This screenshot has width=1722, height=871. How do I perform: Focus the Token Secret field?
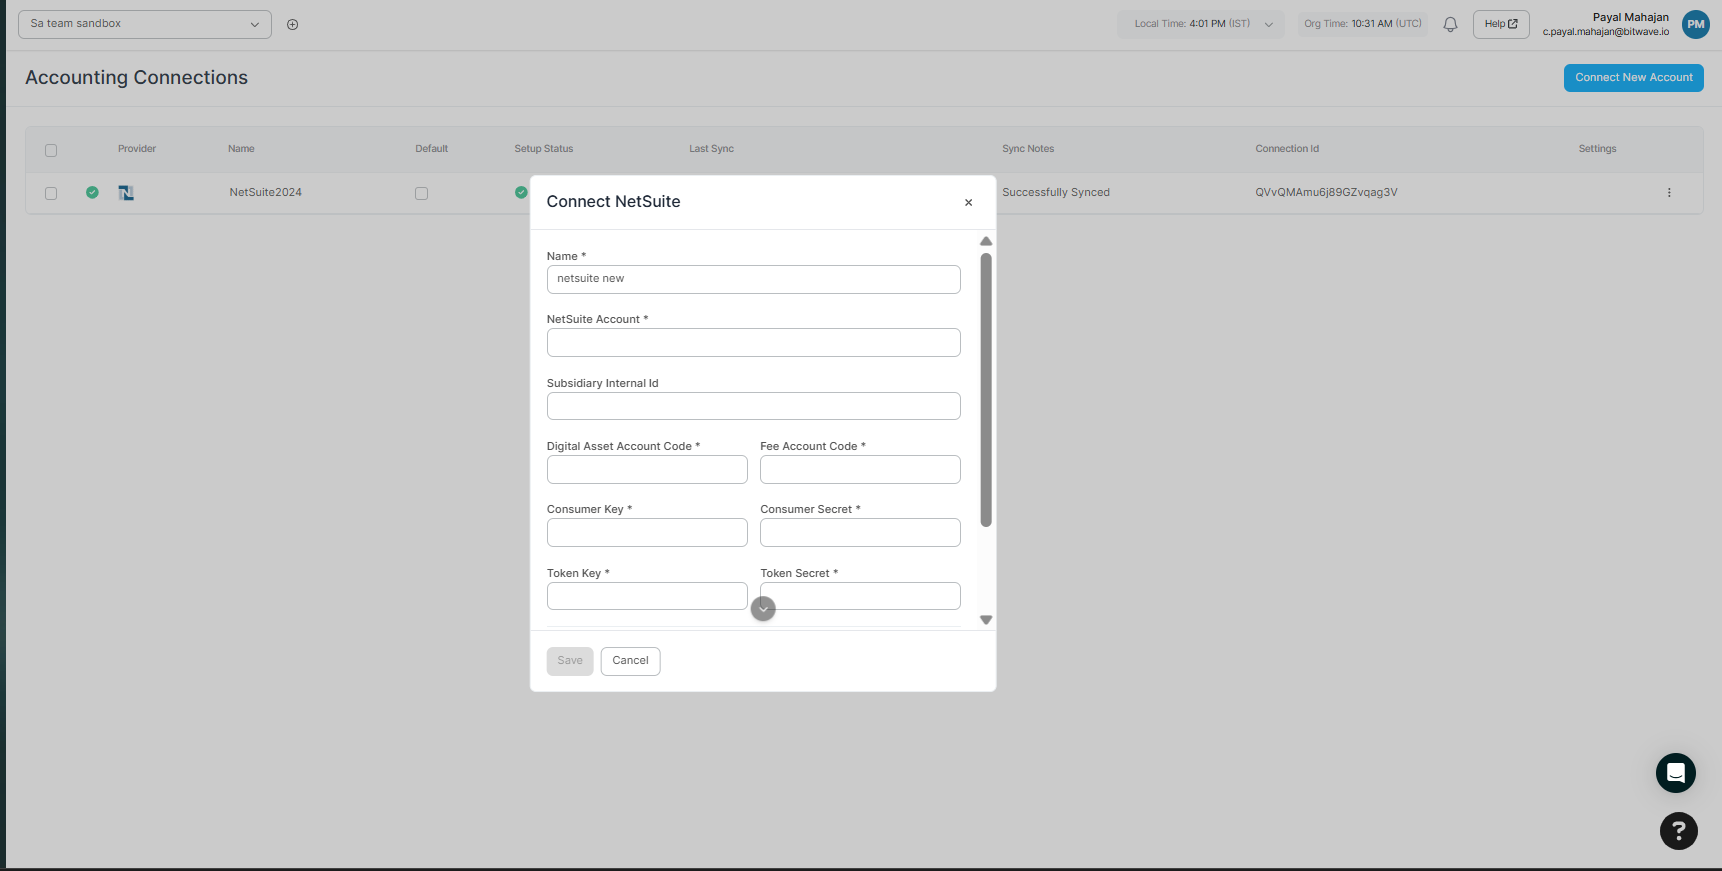[860, 596]
